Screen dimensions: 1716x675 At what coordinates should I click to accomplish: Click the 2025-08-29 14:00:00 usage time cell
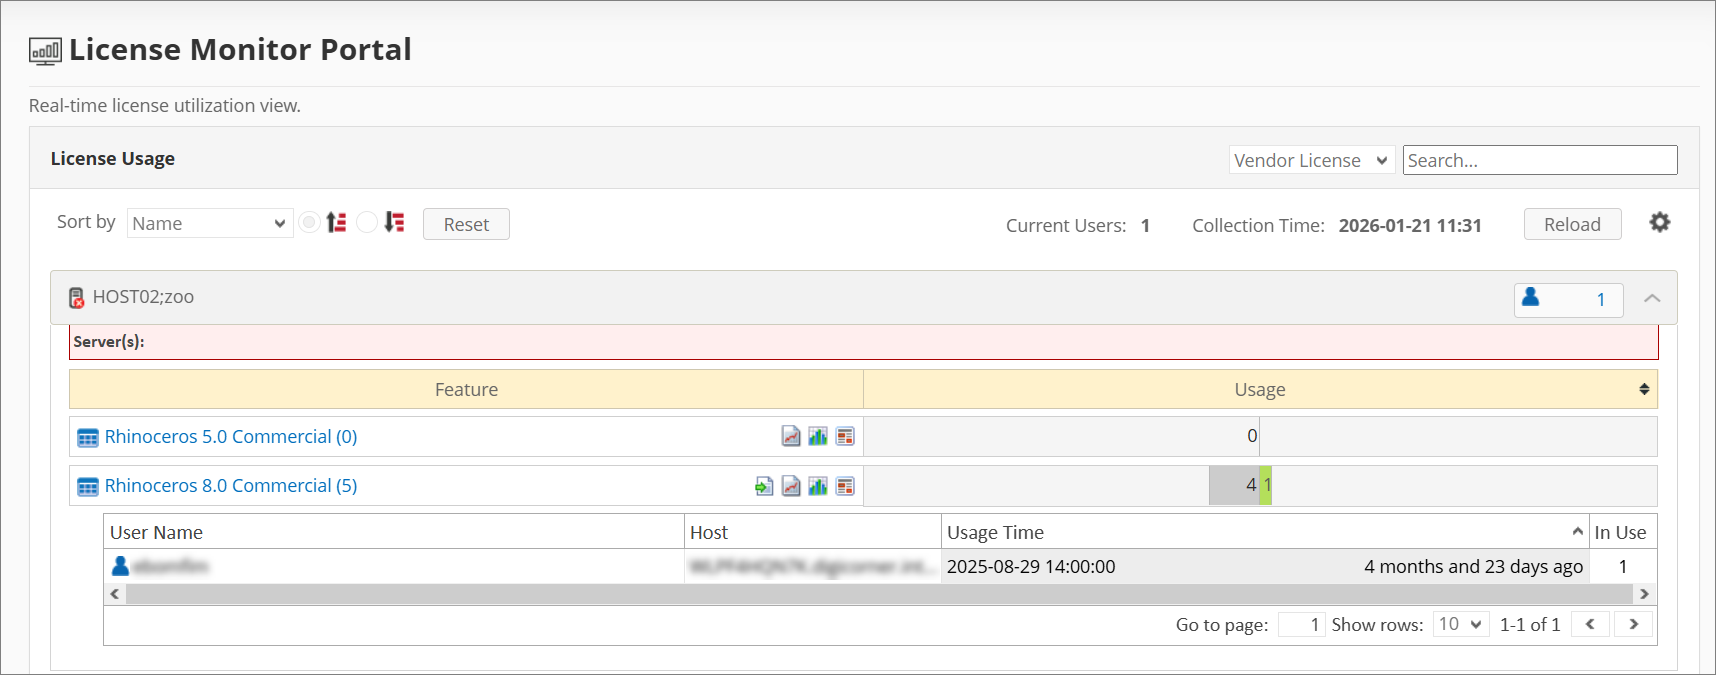click(1031, 567)
